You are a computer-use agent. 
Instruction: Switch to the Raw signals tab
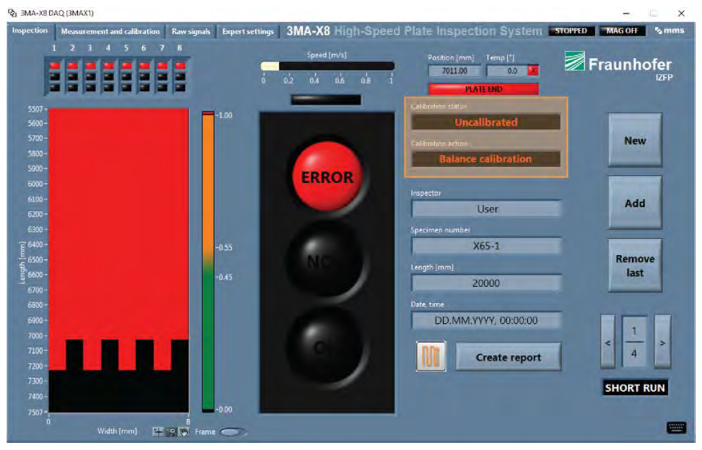191,32
